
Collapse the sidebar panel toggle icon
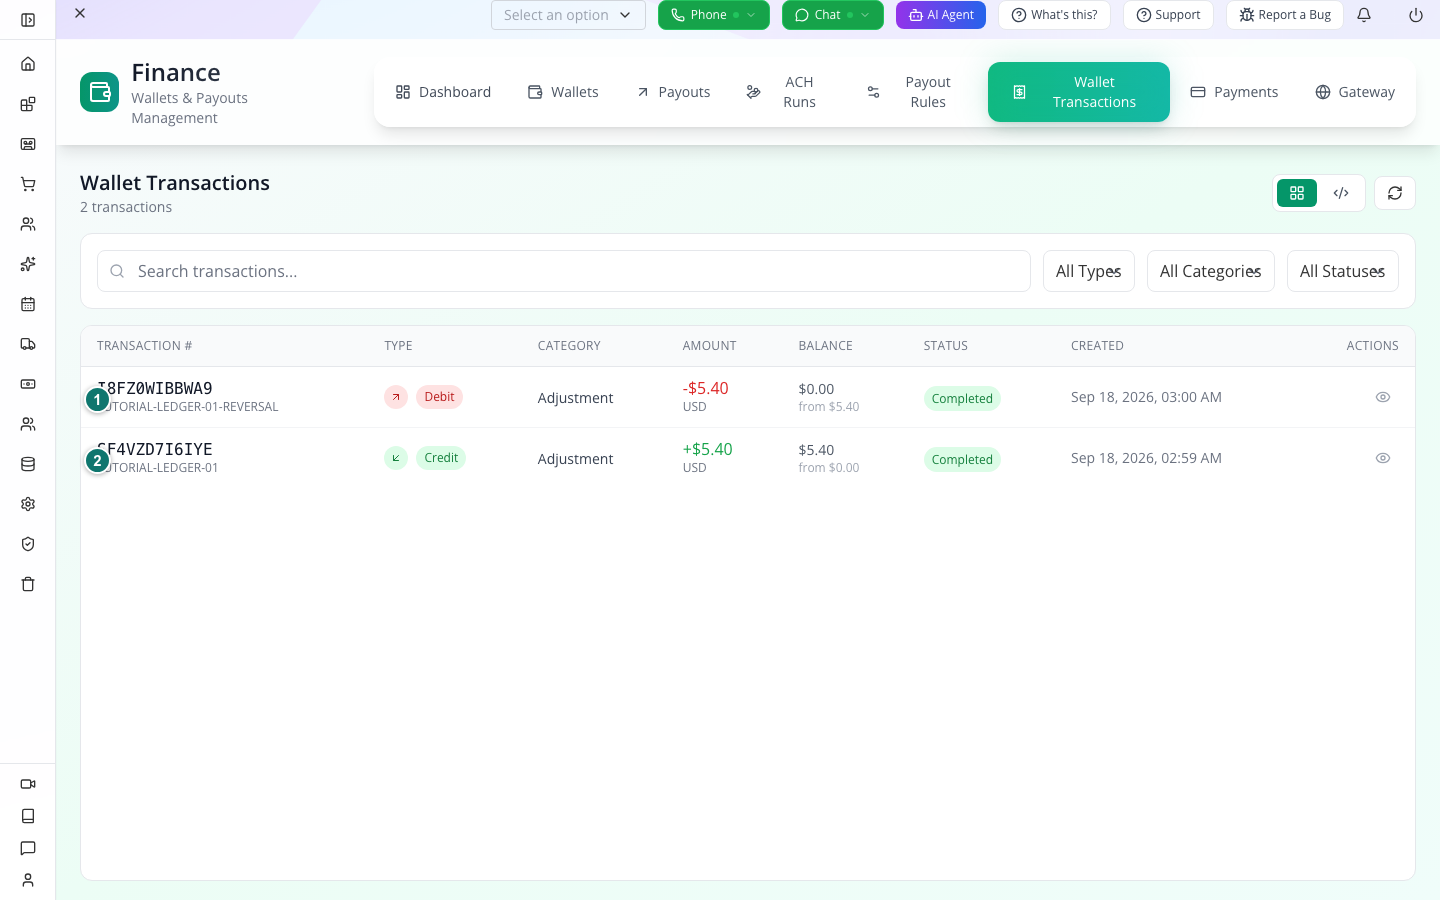pyautogui.click(x=28, y=20)
